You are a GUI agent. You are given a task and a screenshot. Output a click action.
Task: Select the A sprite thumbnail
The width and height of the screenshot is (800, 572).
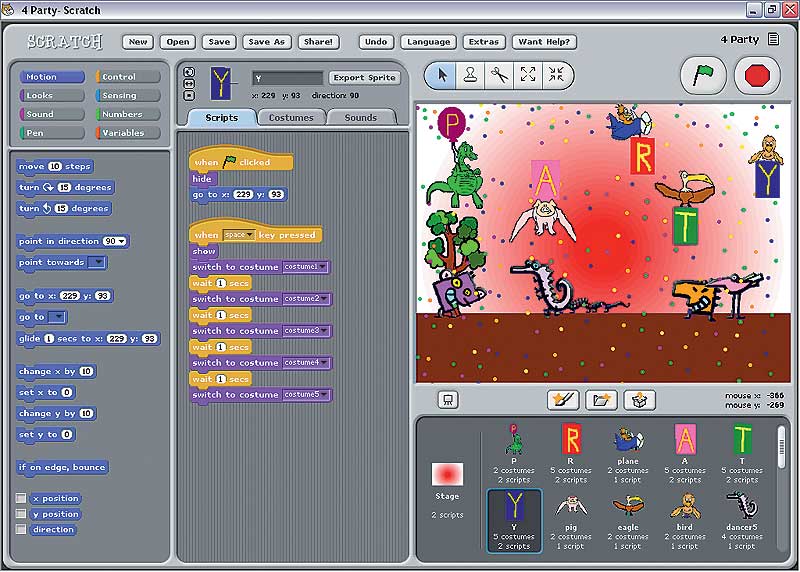tap(685, 454)
